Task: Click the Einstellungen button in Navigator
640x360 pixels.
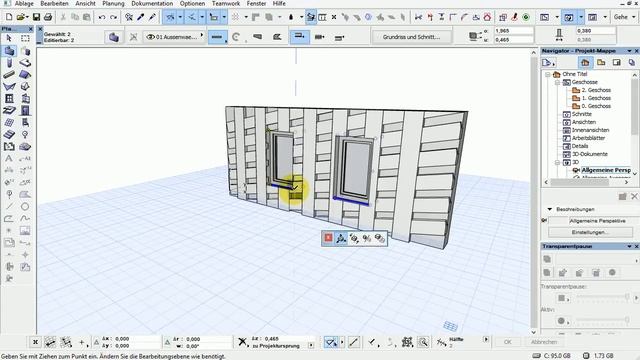Action: point(590,232)
